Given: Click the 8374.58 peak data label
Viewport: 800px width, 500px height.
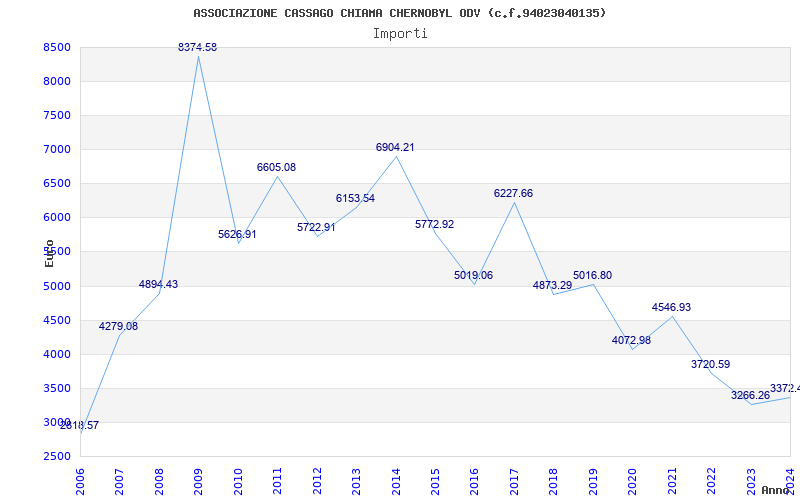Looking at the screenshot, I should (x=197, y=47).
